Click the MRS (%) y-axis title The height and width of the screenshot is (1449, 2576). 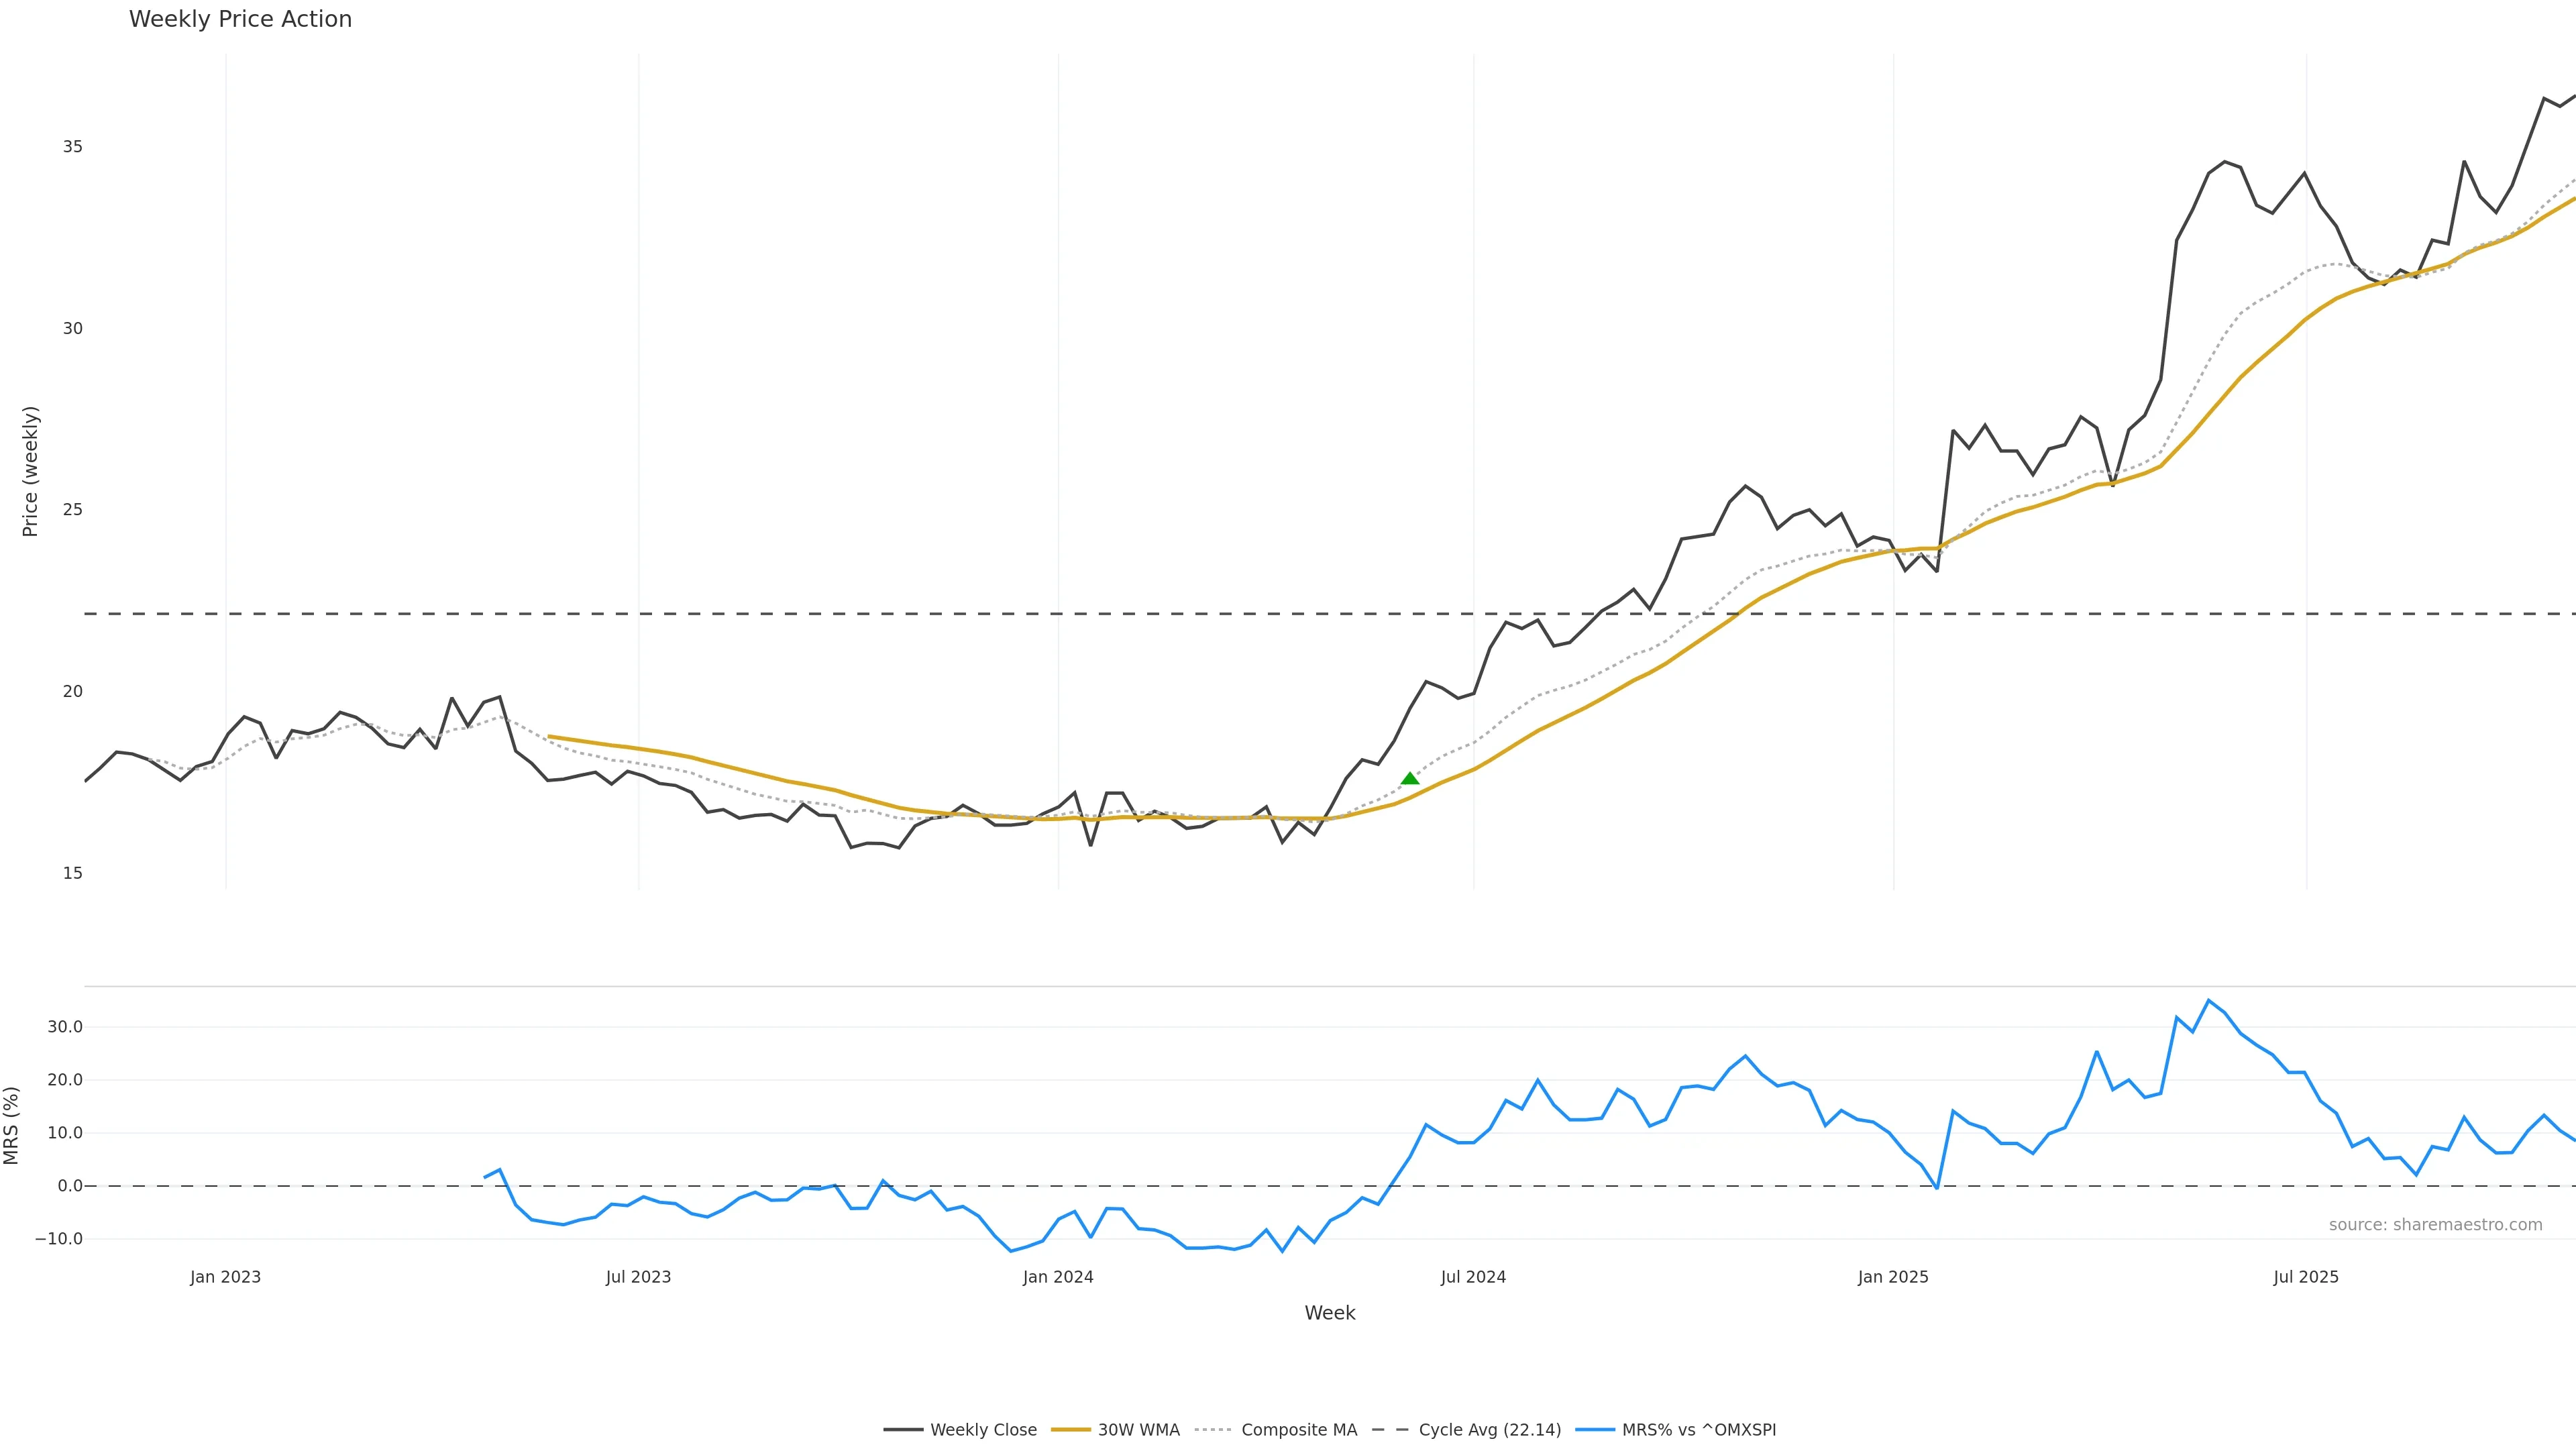click(12, 1125)
